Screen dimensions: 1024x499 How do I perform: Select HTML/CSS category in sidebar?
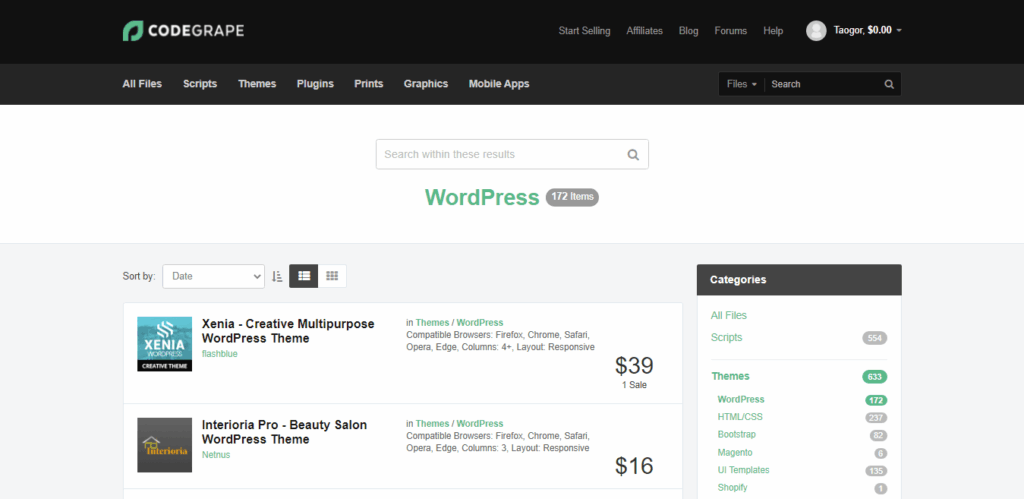point(740,417)
